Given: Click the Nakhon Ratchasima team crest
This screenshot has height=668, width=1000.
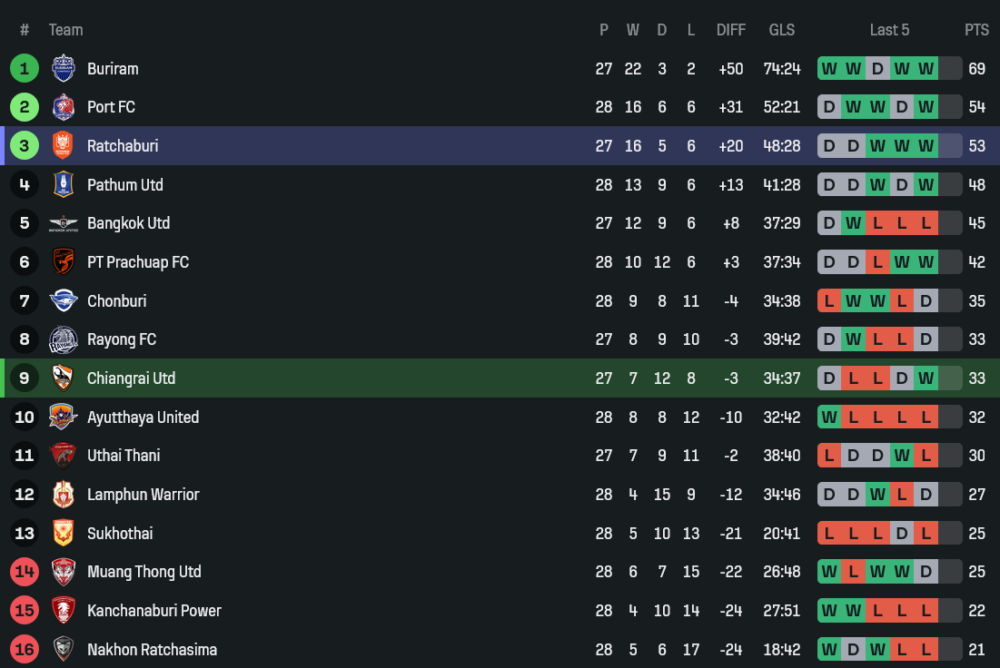Looking at the screenshot, I should [63, 650].
